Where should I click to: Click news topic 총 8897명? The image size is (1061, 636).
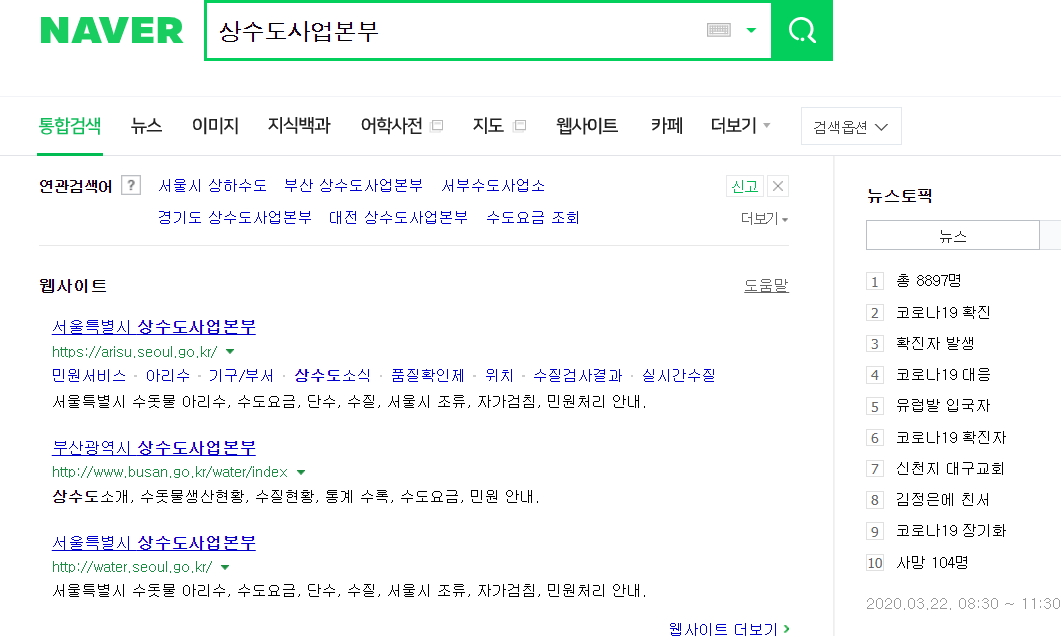point(928,281)
